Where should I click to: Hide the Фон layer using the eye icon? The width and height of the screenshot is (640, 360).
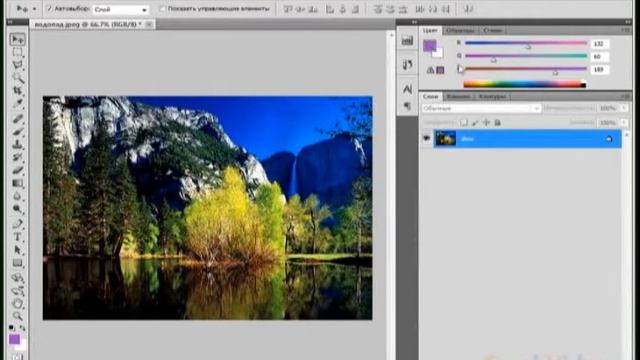[427, 139]
